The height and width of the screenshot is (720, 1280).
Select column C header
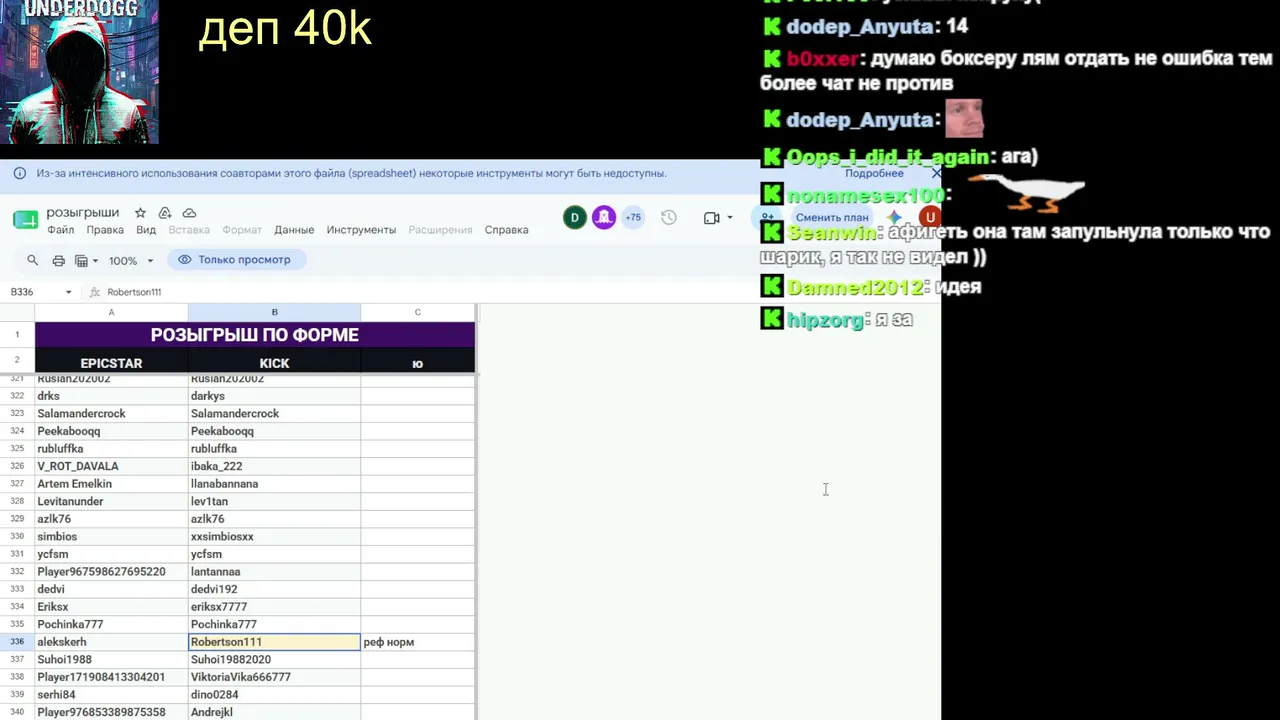418,313
